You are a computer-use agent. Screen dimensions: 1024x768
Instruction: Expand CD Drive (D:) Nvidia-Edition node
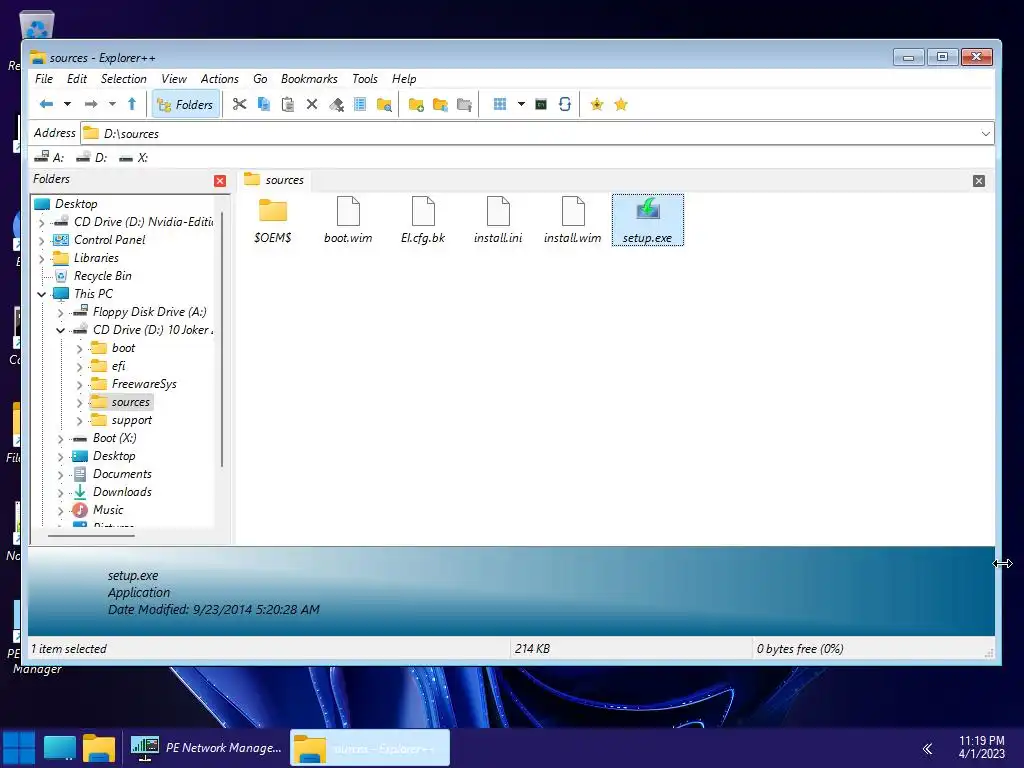point(42,223)
